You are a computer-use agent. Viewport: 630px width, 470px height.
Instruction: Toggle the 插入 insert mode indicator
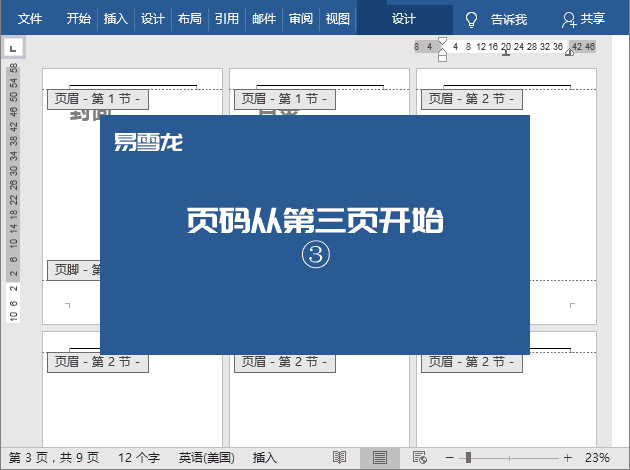pos(265,458)
